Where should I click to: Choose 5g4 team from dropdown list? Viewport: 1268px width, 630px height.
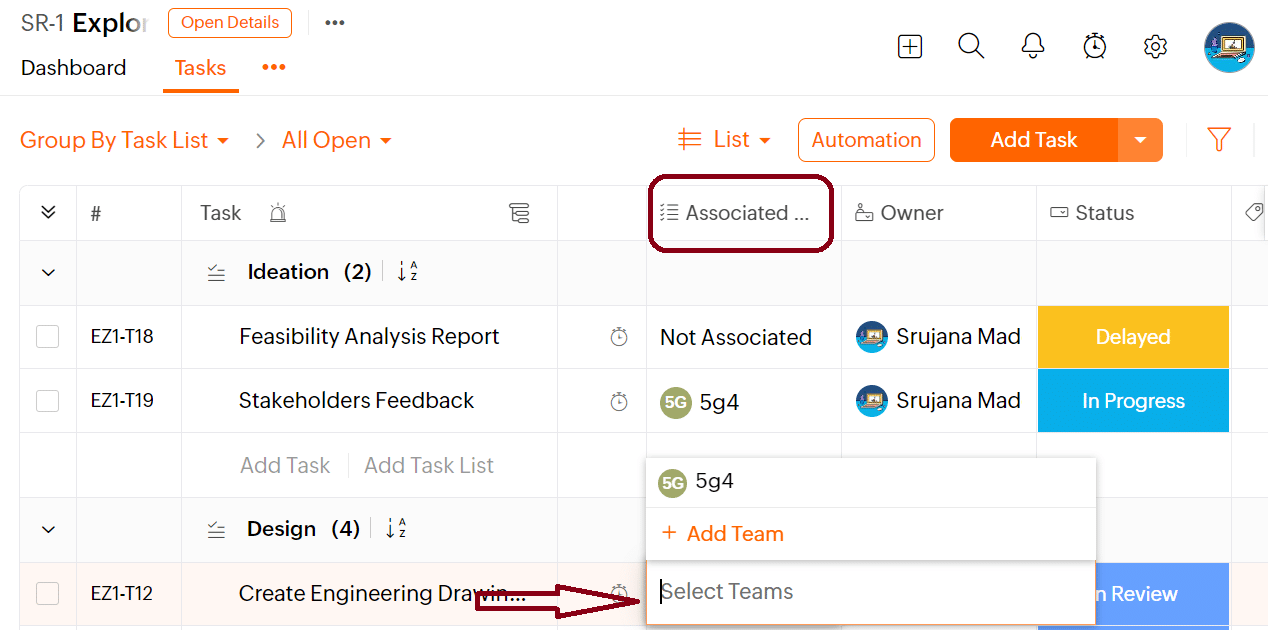pyautogui.click(x=871, y=482)
